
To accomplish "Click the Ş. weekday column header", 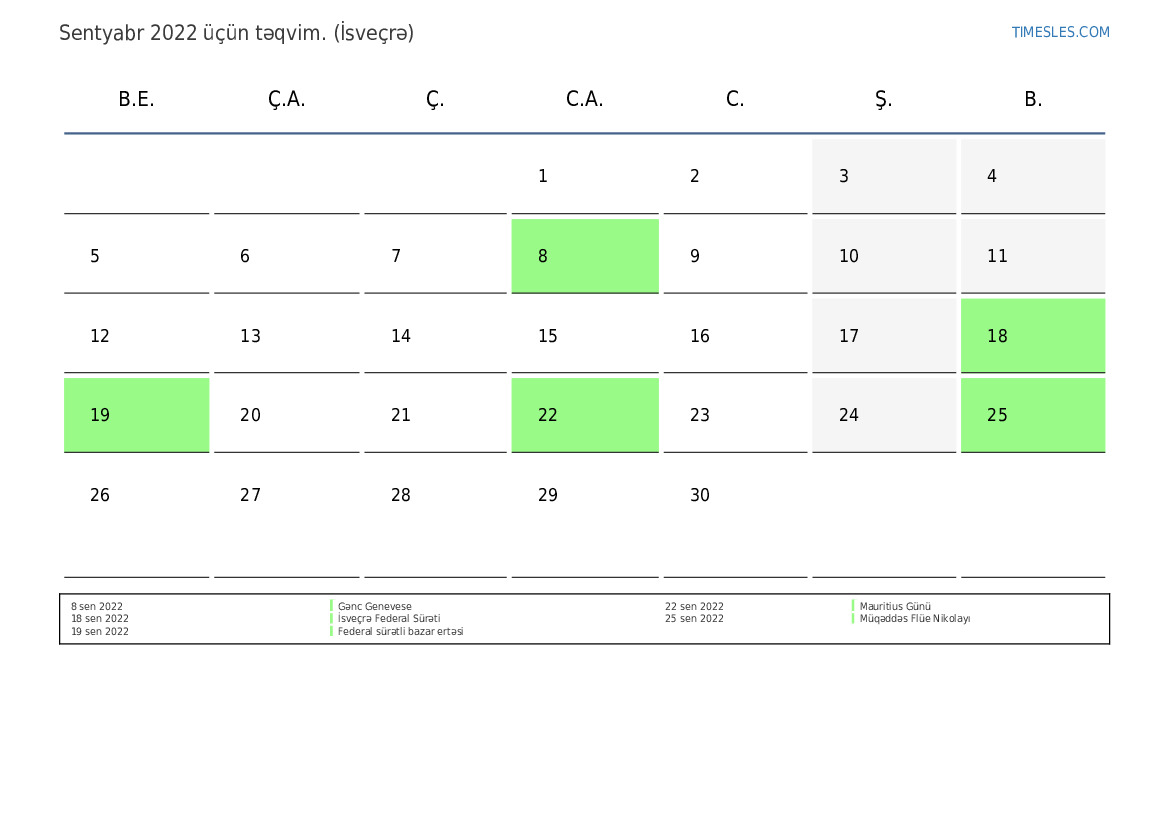I will pos(883,99).
